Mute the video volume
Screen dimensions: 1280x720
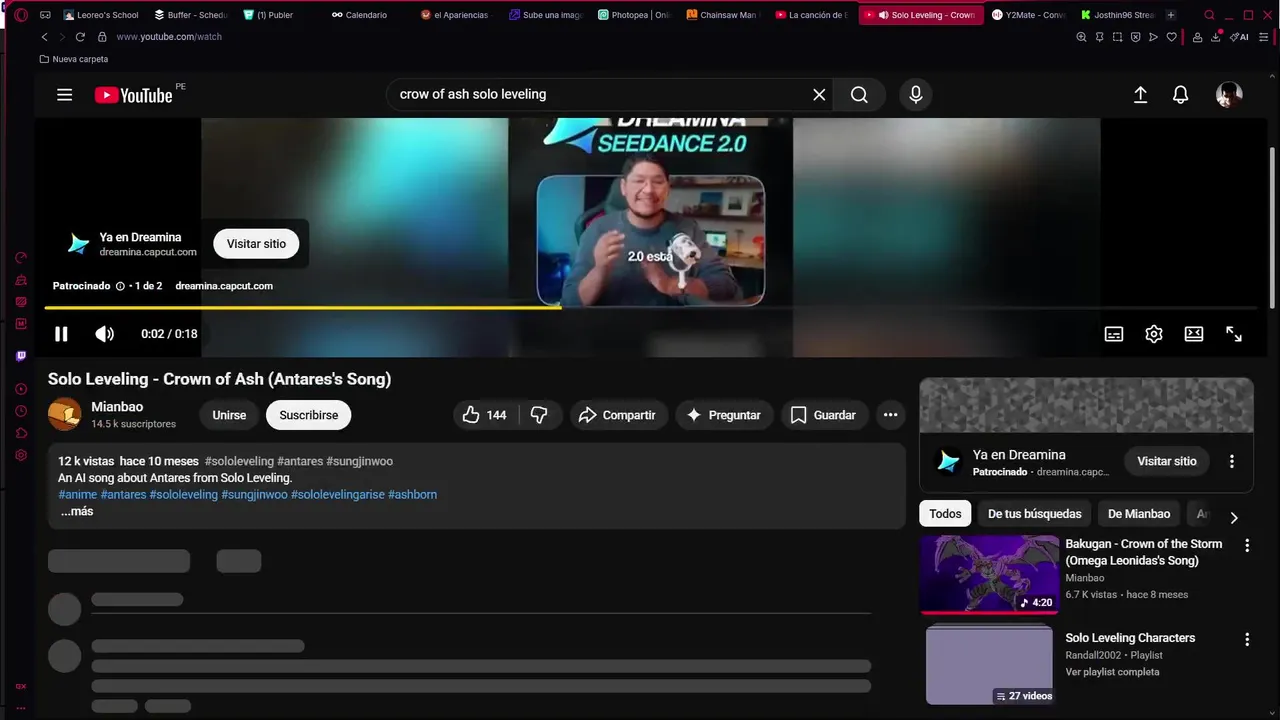pos(104,334)
